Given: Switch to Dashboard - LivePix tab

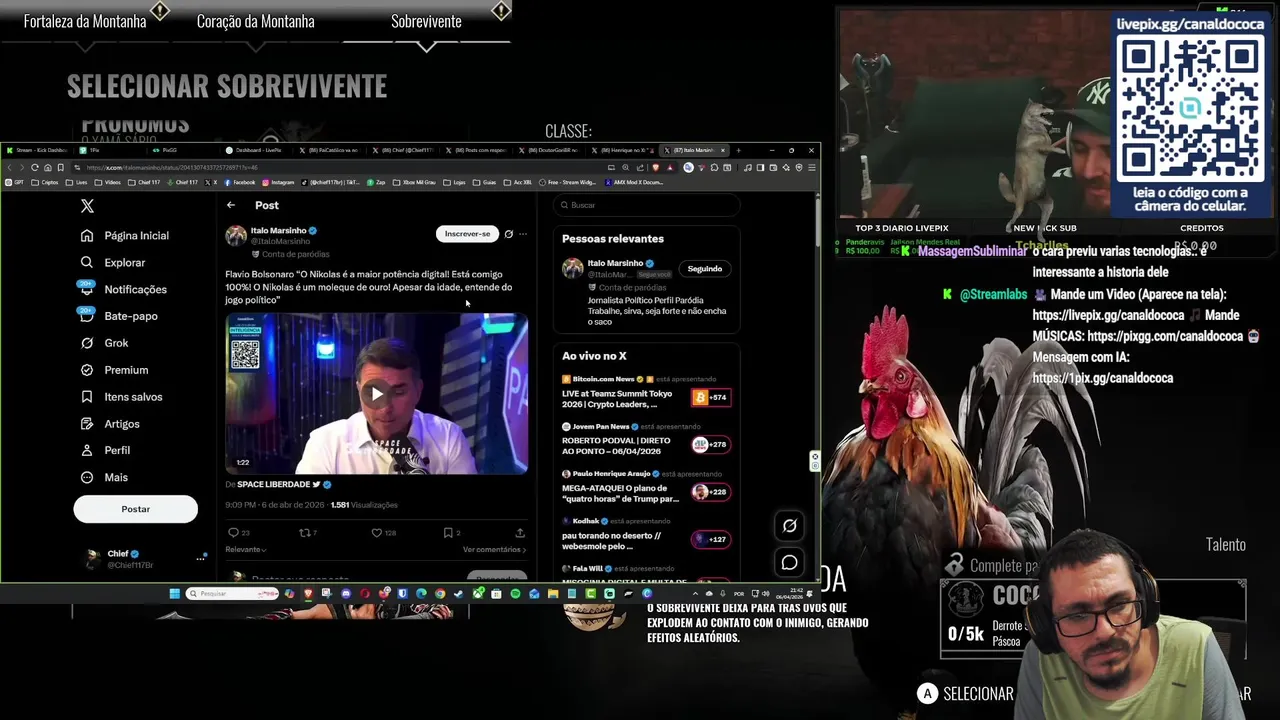Looking at the screenshot, I should pos(259,150).
